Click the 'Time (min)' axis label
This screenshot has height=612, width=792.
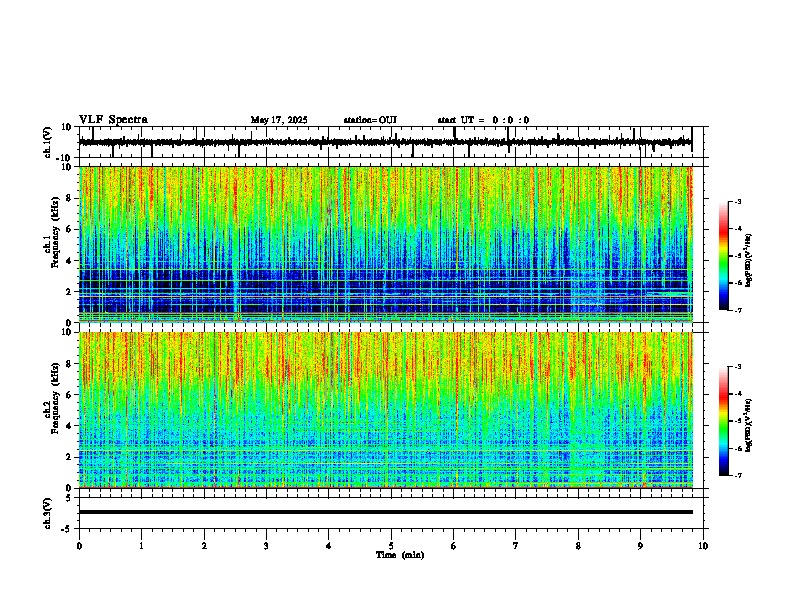point(400,555)
